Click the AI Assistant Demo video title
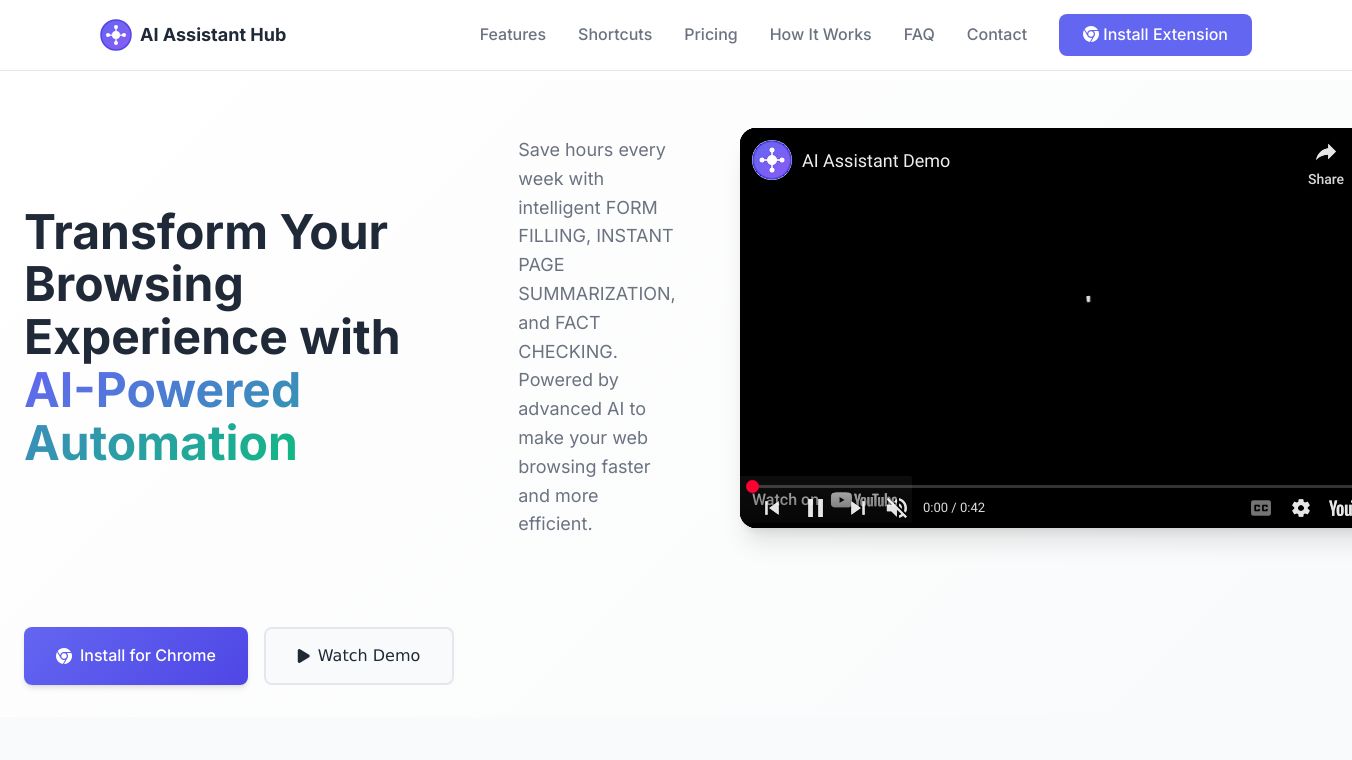The image size is (1352, 760). point(875,161)
